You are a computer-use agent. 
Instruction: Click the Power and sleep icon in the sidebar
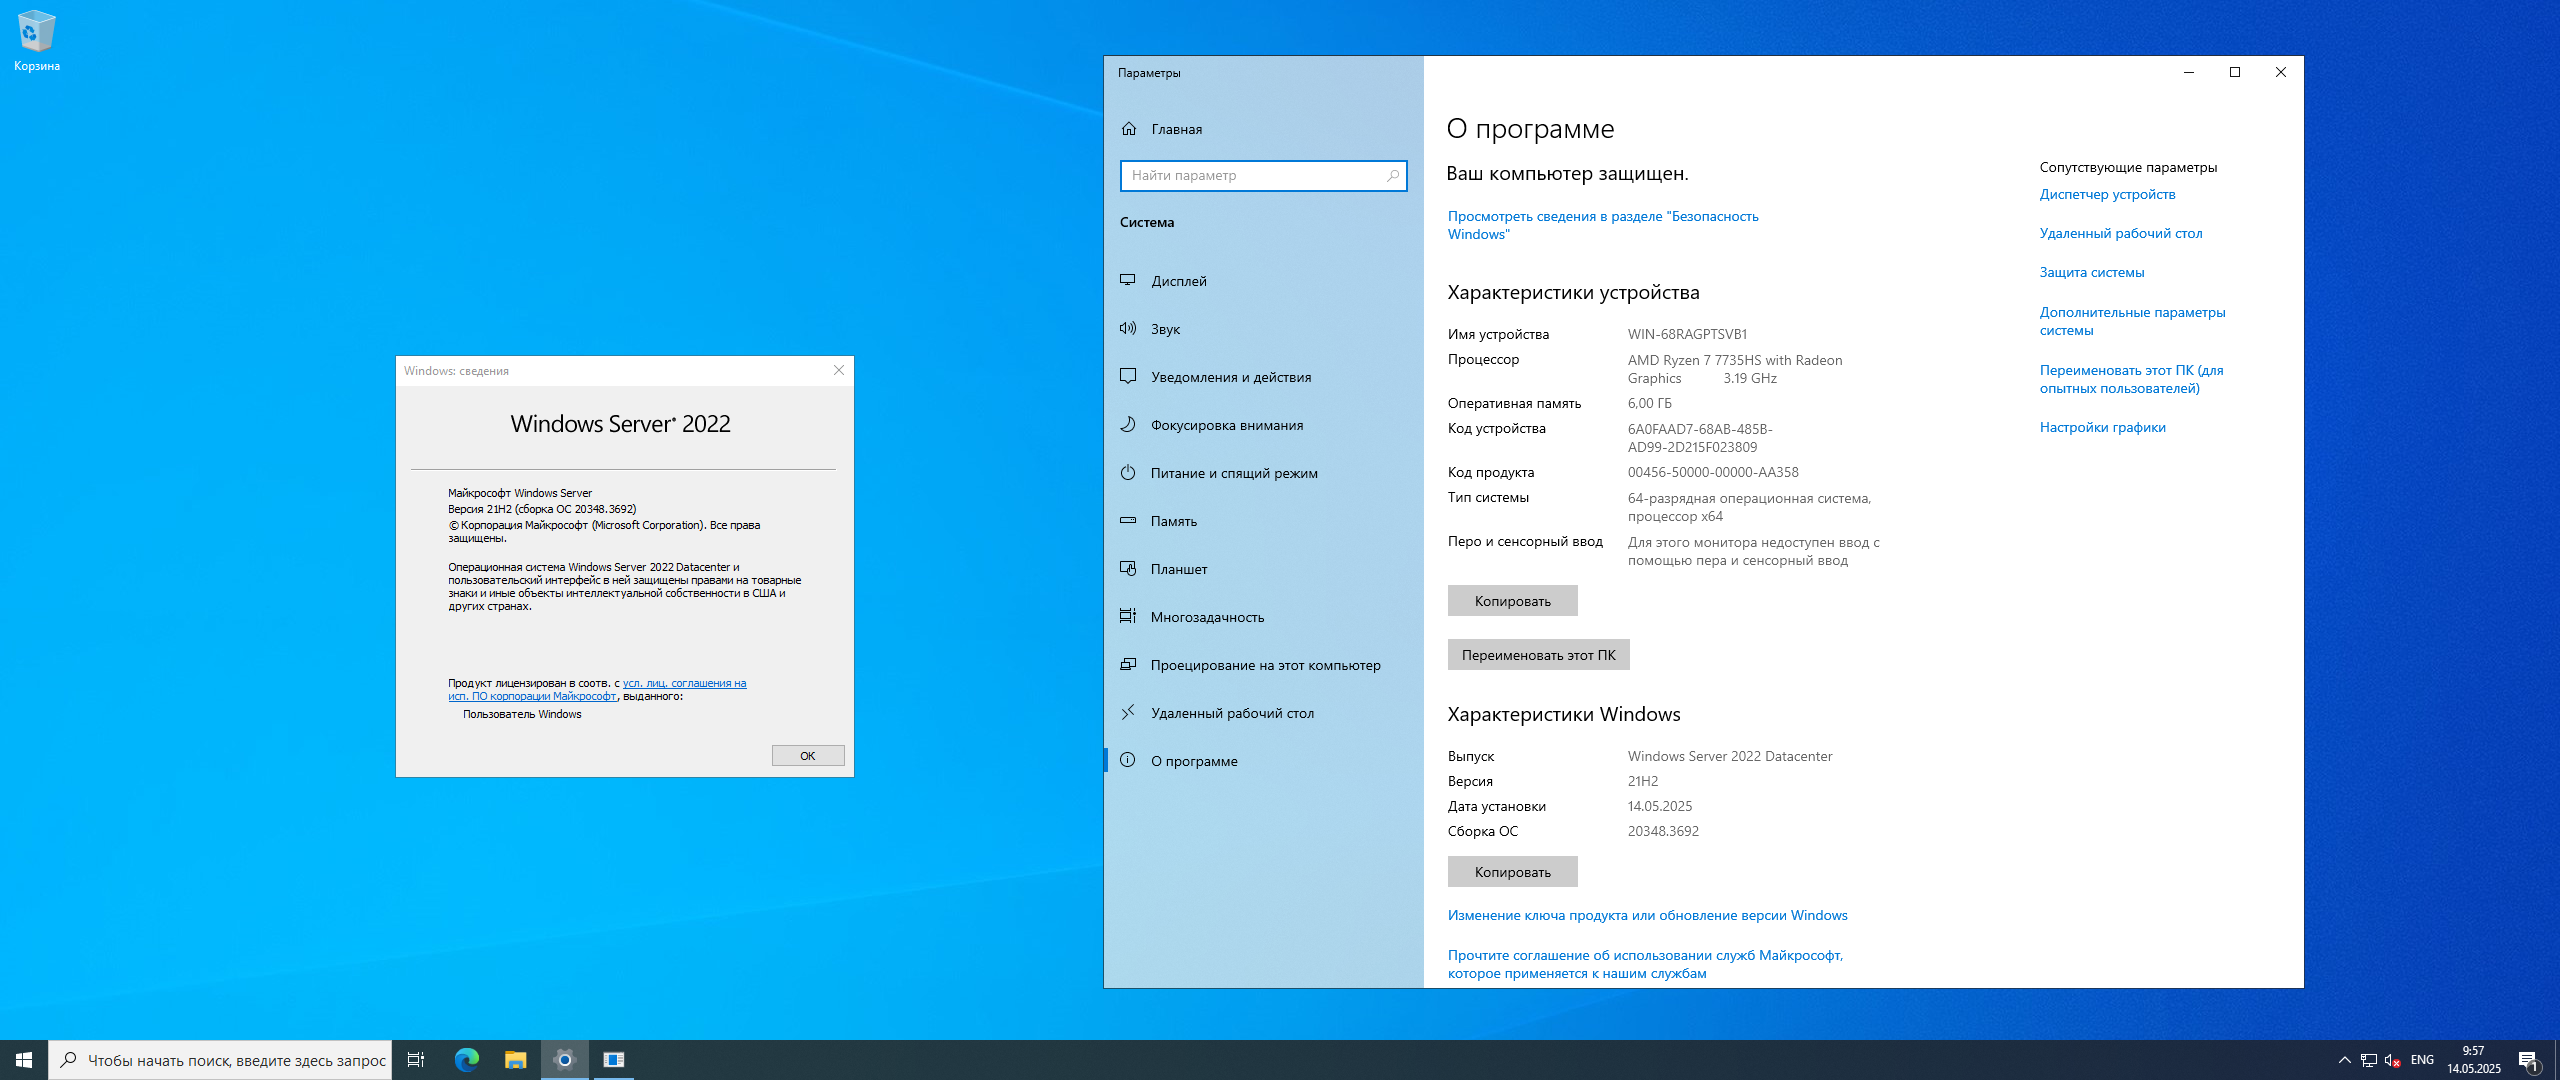tap(1128, 472)
